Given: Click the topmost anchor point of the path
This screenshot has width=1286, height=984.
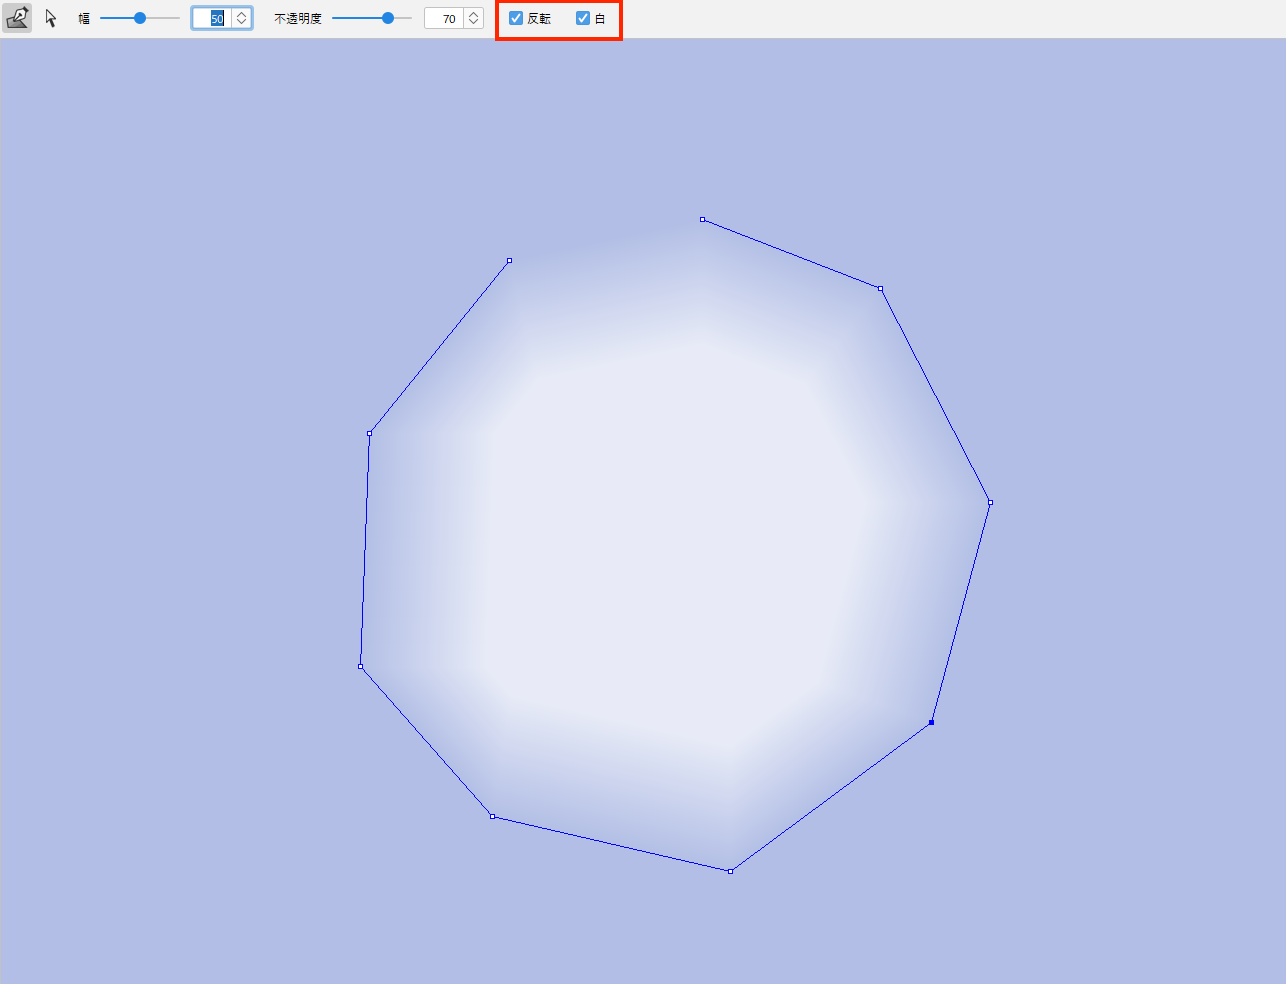Looking at the screenshot, I should pos(703,219).
